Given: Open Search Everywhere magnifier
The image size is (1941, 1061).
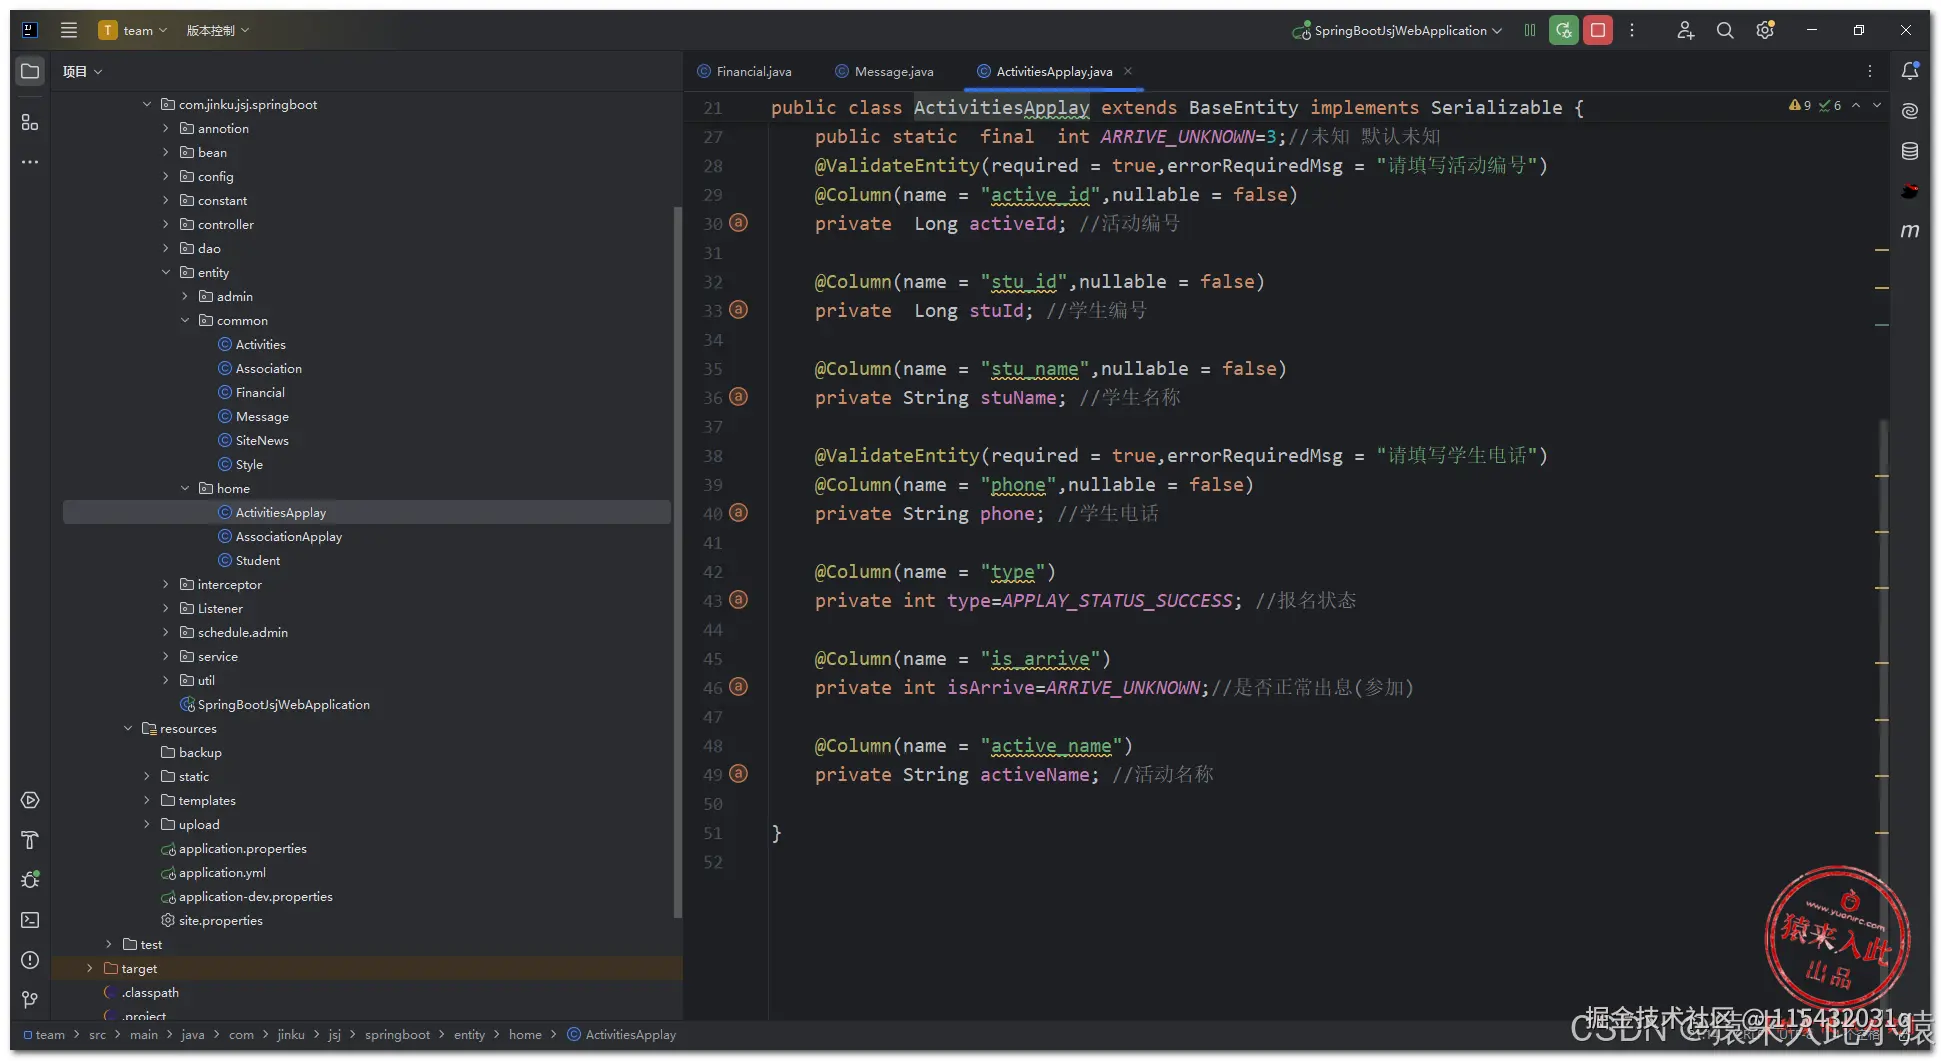Looking at the screenshot, I should 1725,30.
